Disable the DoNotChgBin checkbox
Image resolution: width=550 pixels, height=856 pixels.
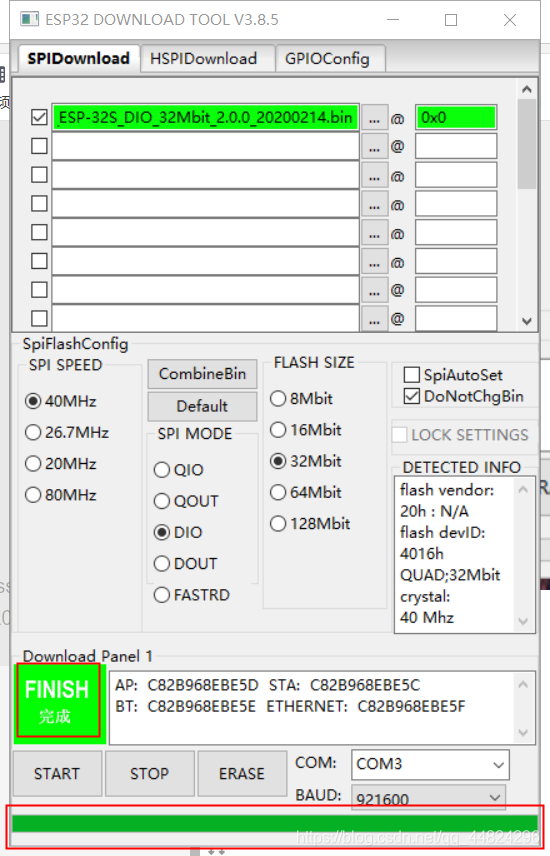coord(412,396)
